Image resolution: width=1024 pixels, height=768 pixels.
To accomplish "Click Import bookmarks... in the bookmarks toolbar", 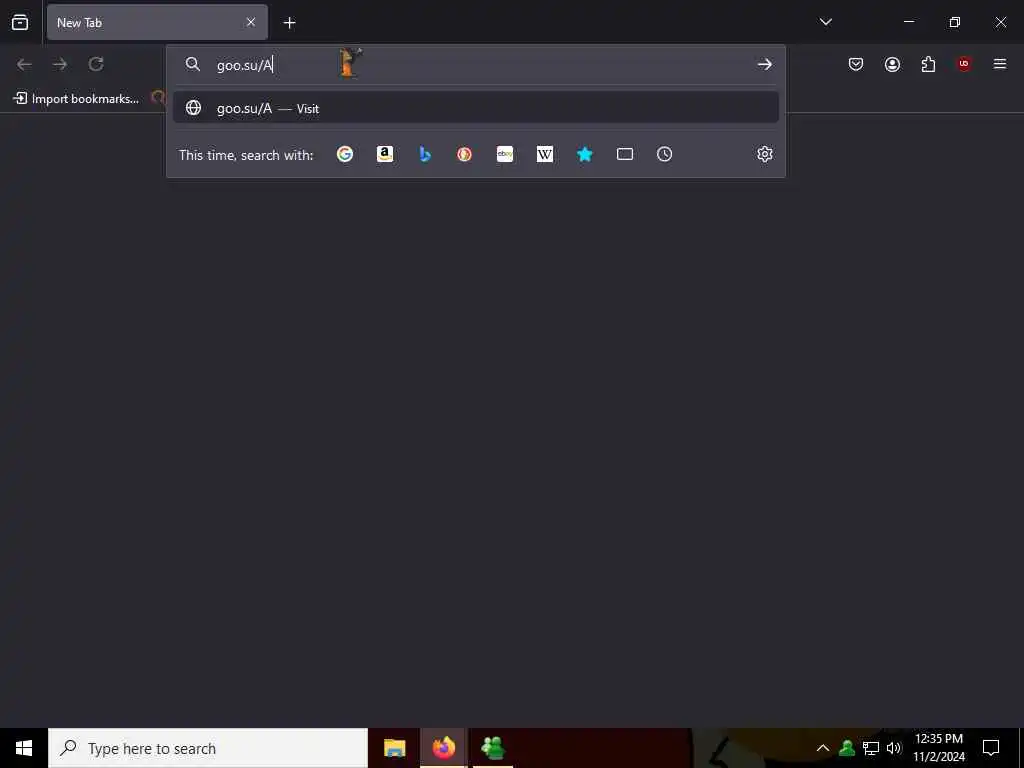I will pyautogui.click(x=76, y=99).
